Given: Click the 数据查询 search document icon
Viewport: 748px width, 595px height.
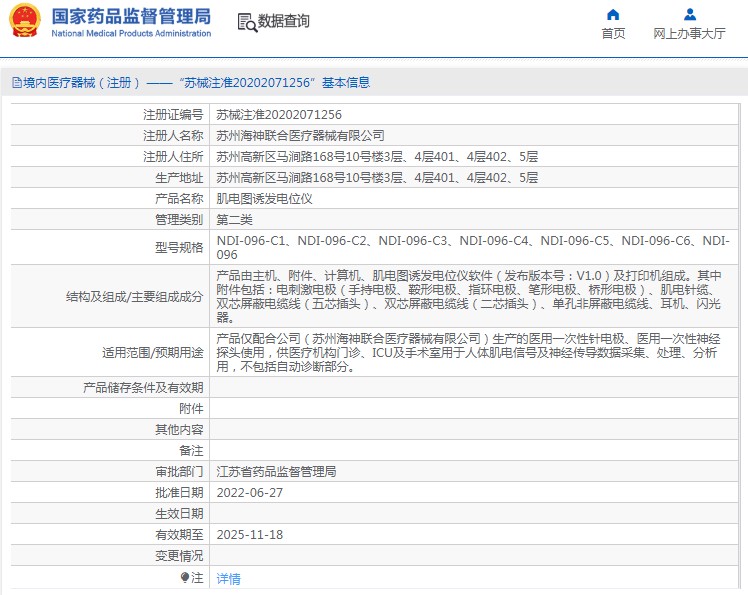Looking at the screenshot, I should 246,21.
